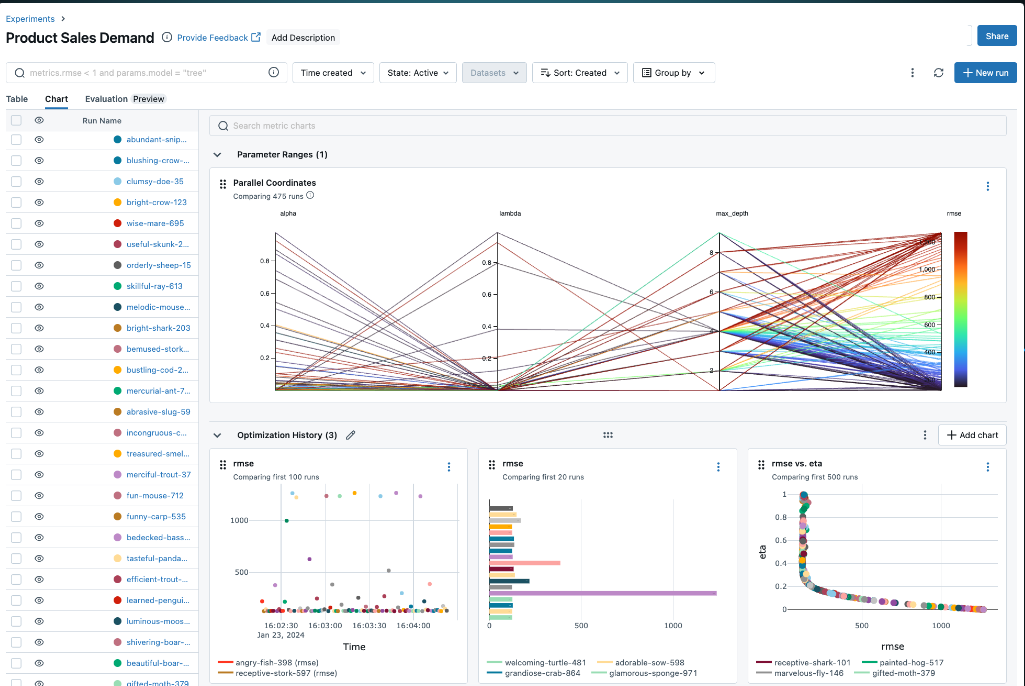Select checkbox for abrasive-slug-59
This screenshot has width=1025, height=686.
16,411
